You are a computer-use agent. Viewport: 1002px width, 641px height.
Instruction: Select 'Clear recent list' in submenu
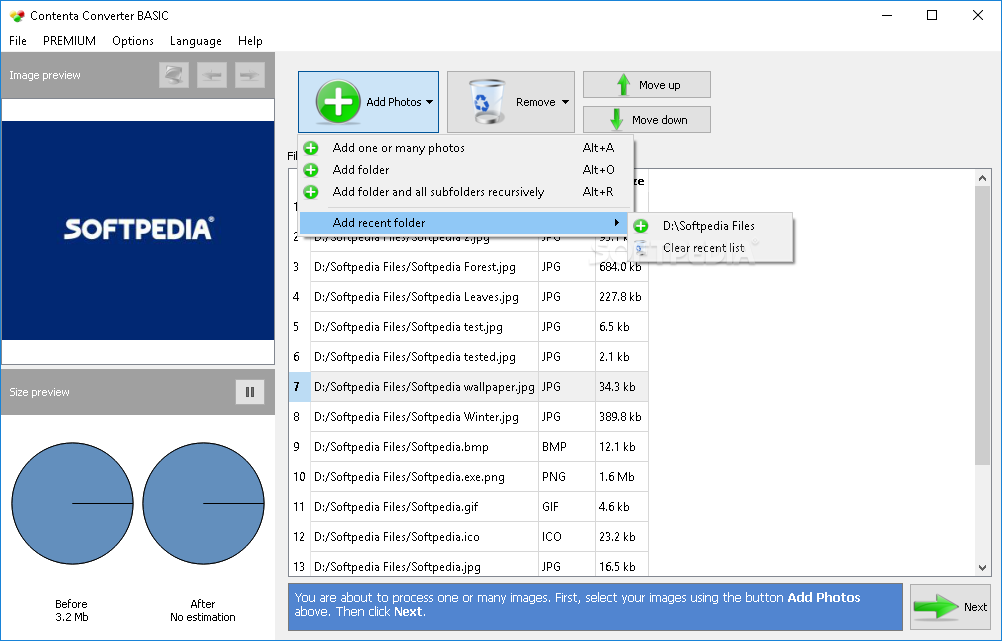pyautogui.click(x=711, y=248)
